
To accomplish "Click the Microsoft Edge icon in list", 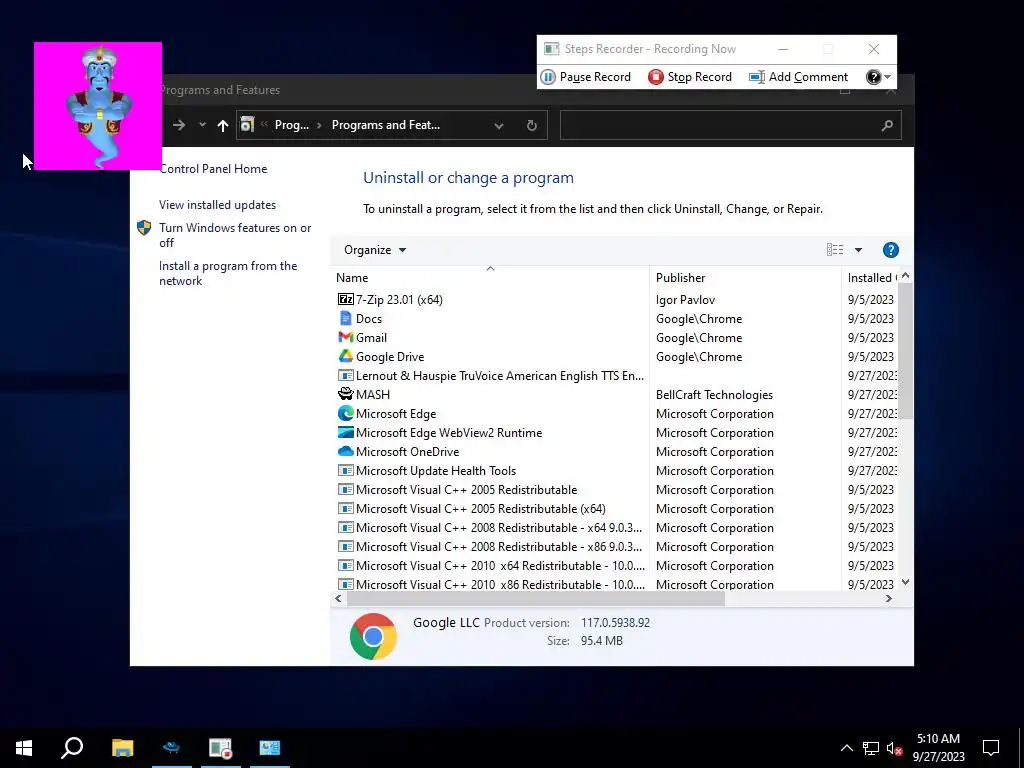I will point(345,413).
